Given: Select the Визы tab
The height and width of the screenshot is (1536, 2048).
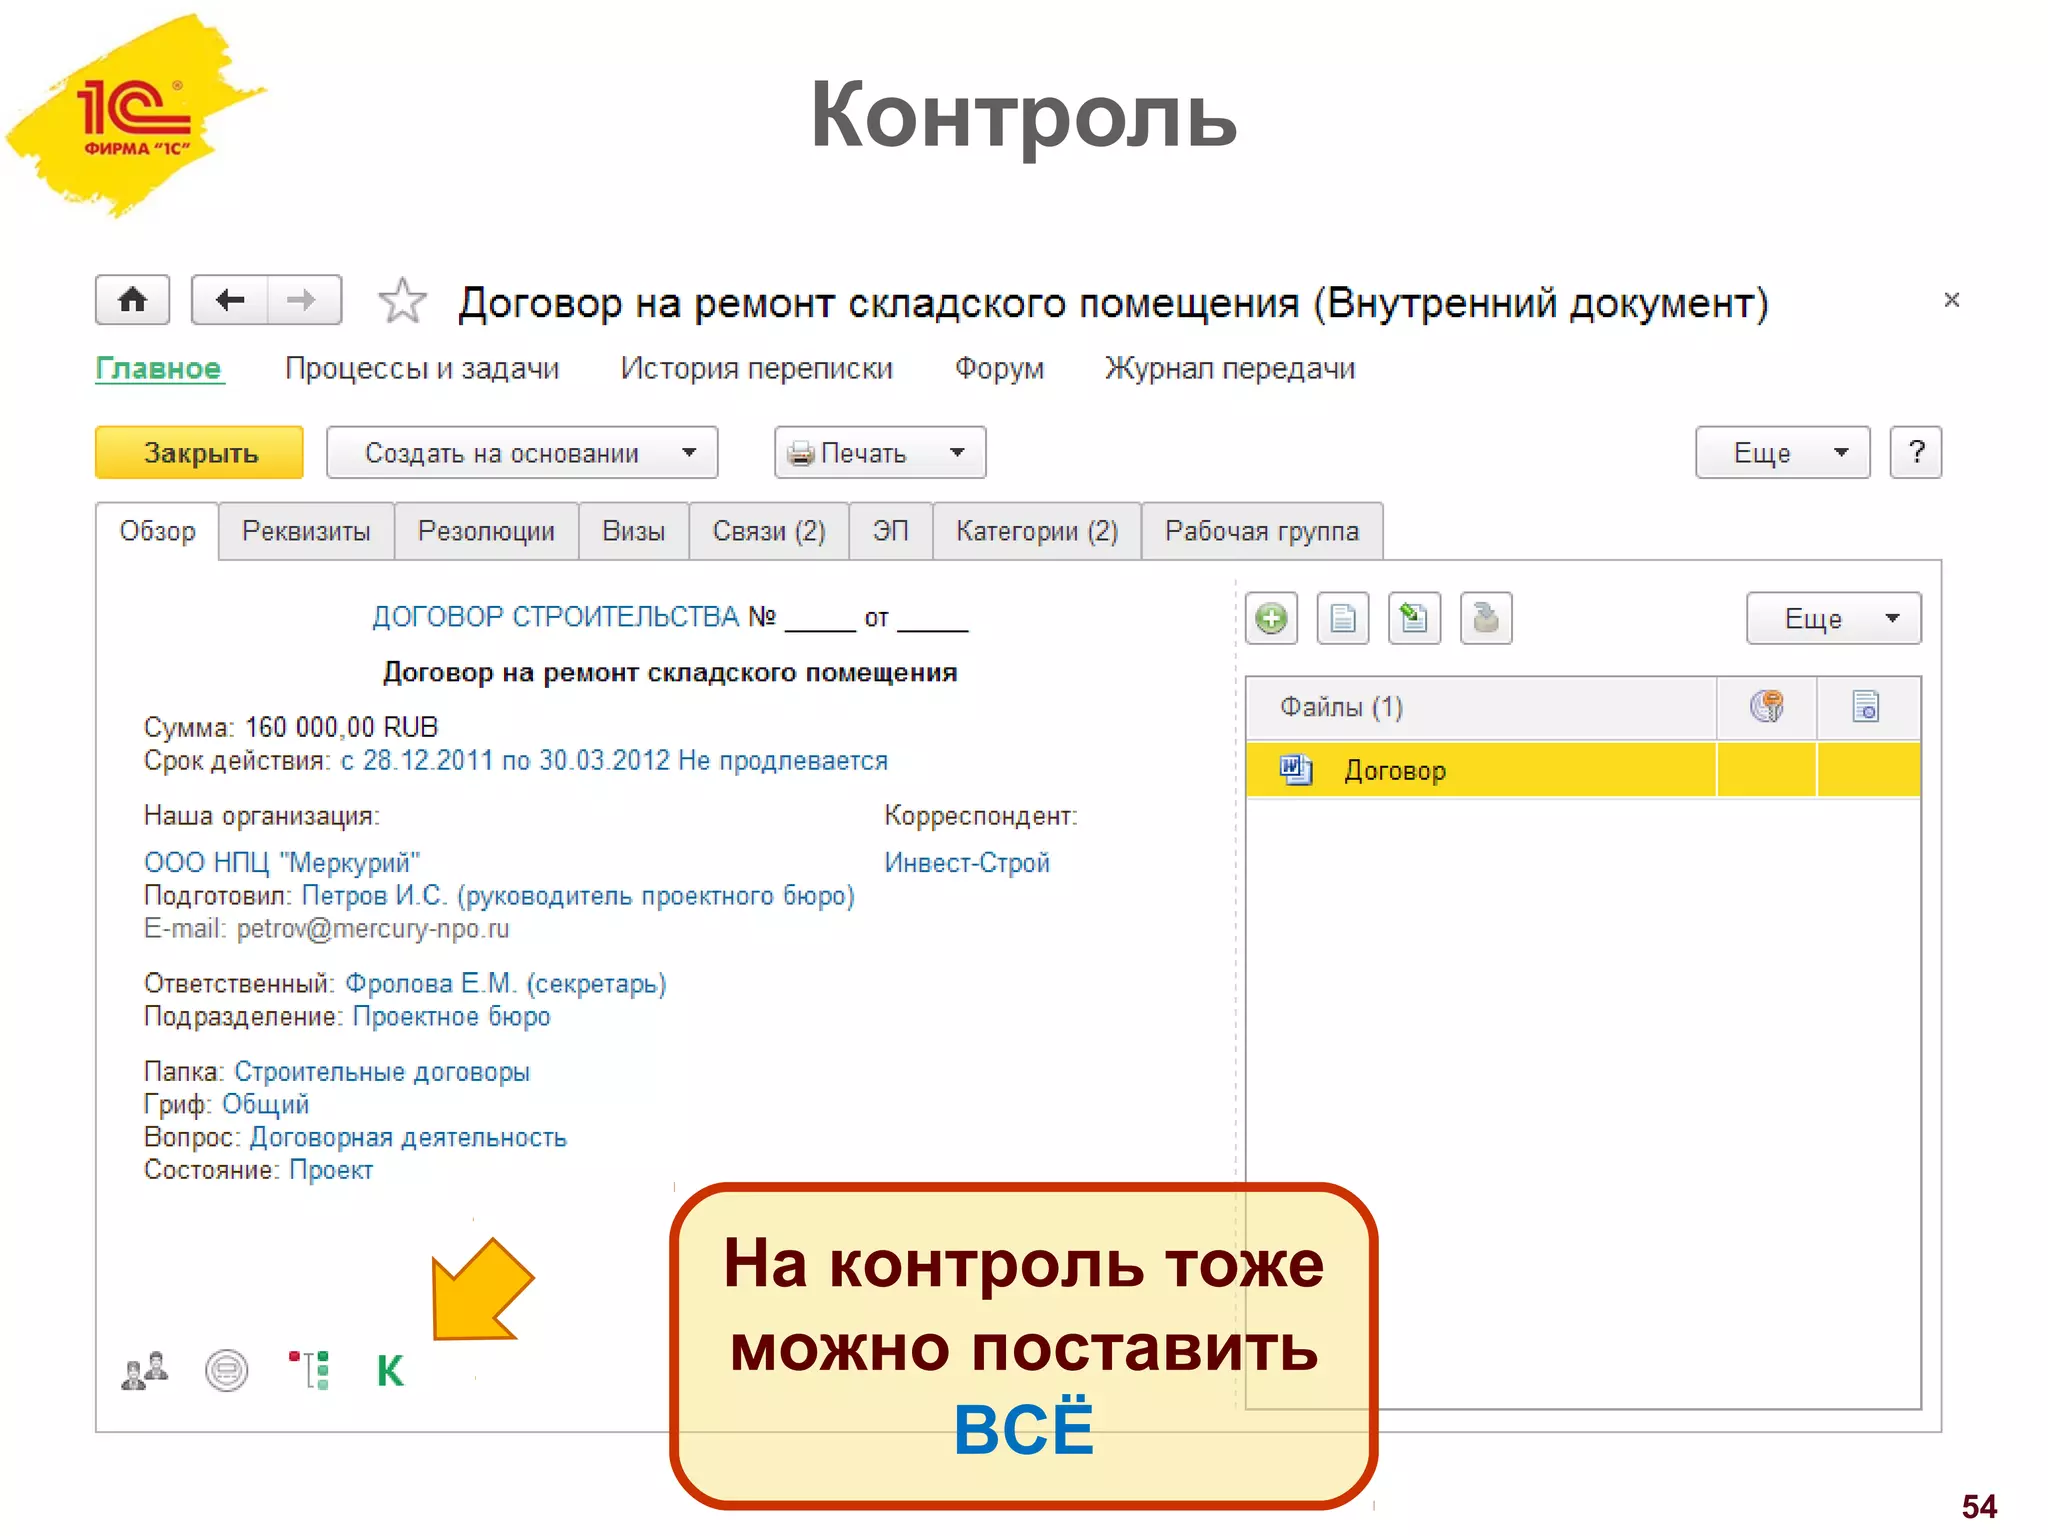Looking at the screenshot, I should (634, 531).
